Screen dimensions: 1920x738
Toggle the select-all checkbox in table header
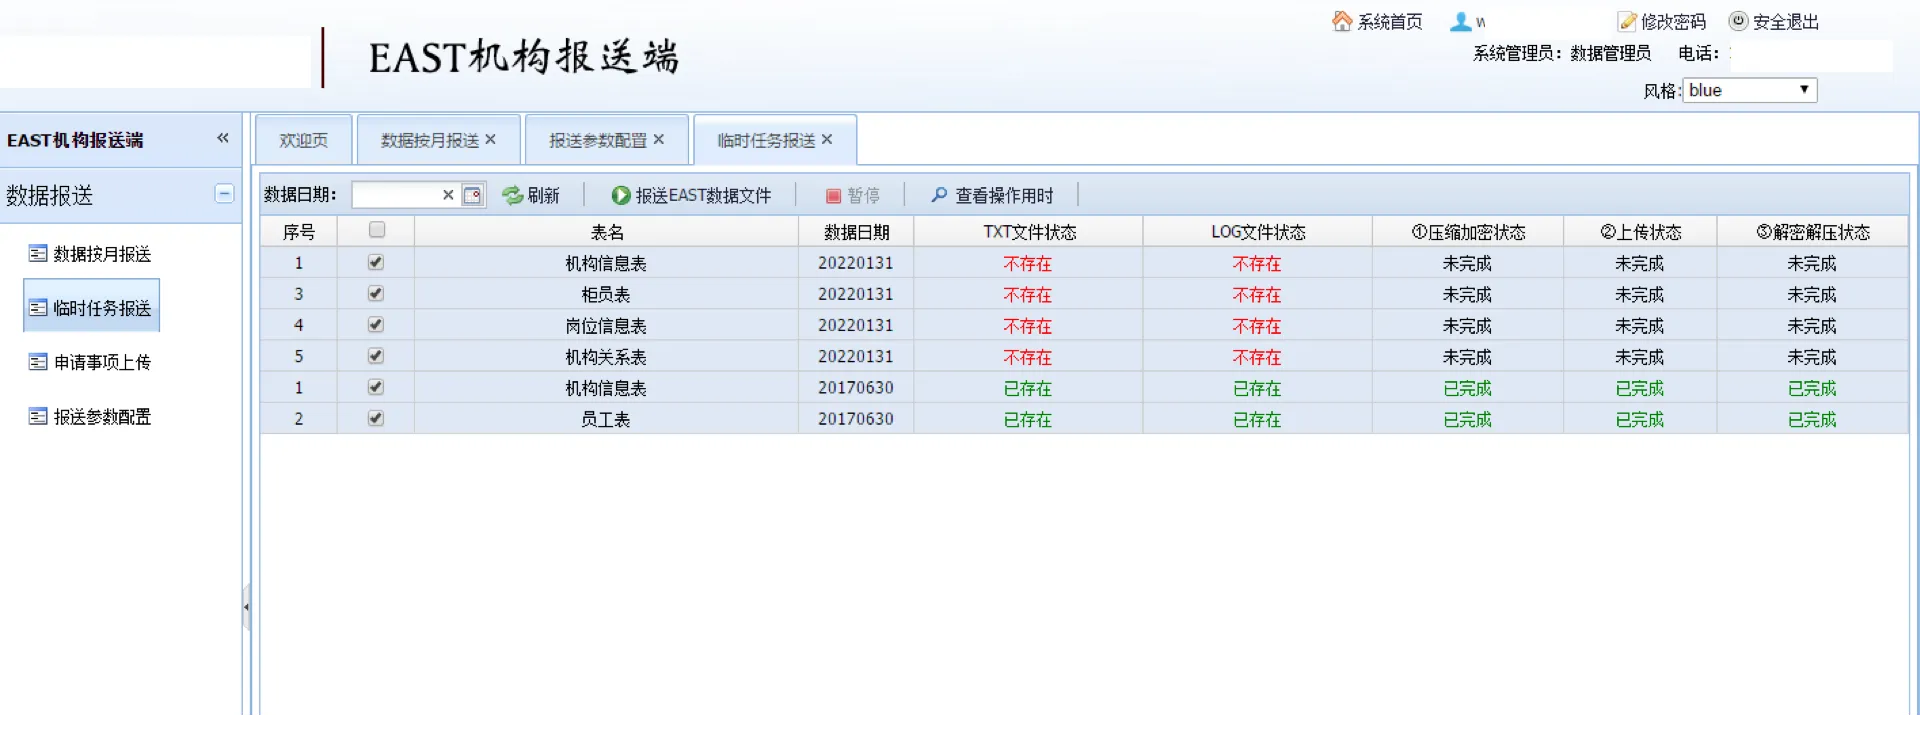[377, 230]
